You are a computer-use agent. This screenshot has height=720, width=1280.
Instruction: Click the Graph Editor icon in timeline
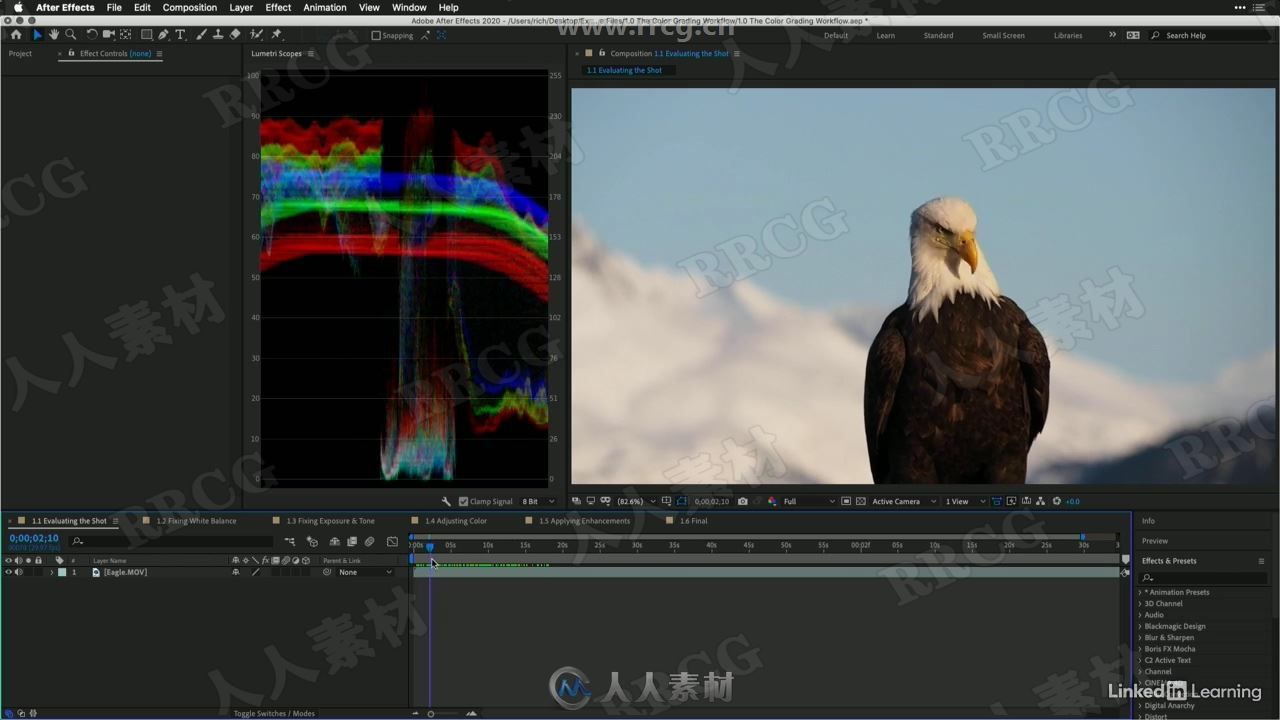(392, 541)
